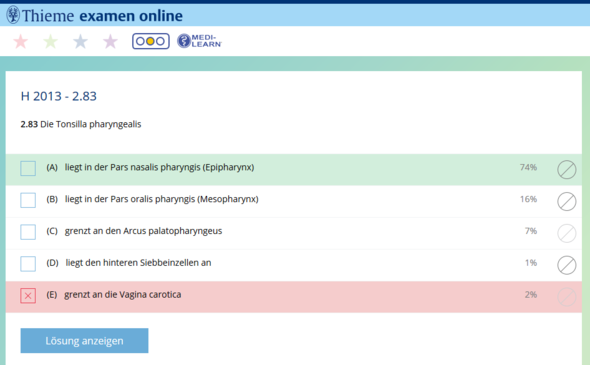Click the Lösung anzeigen button
Screen dimensions: 590x365
click(84, 341)
